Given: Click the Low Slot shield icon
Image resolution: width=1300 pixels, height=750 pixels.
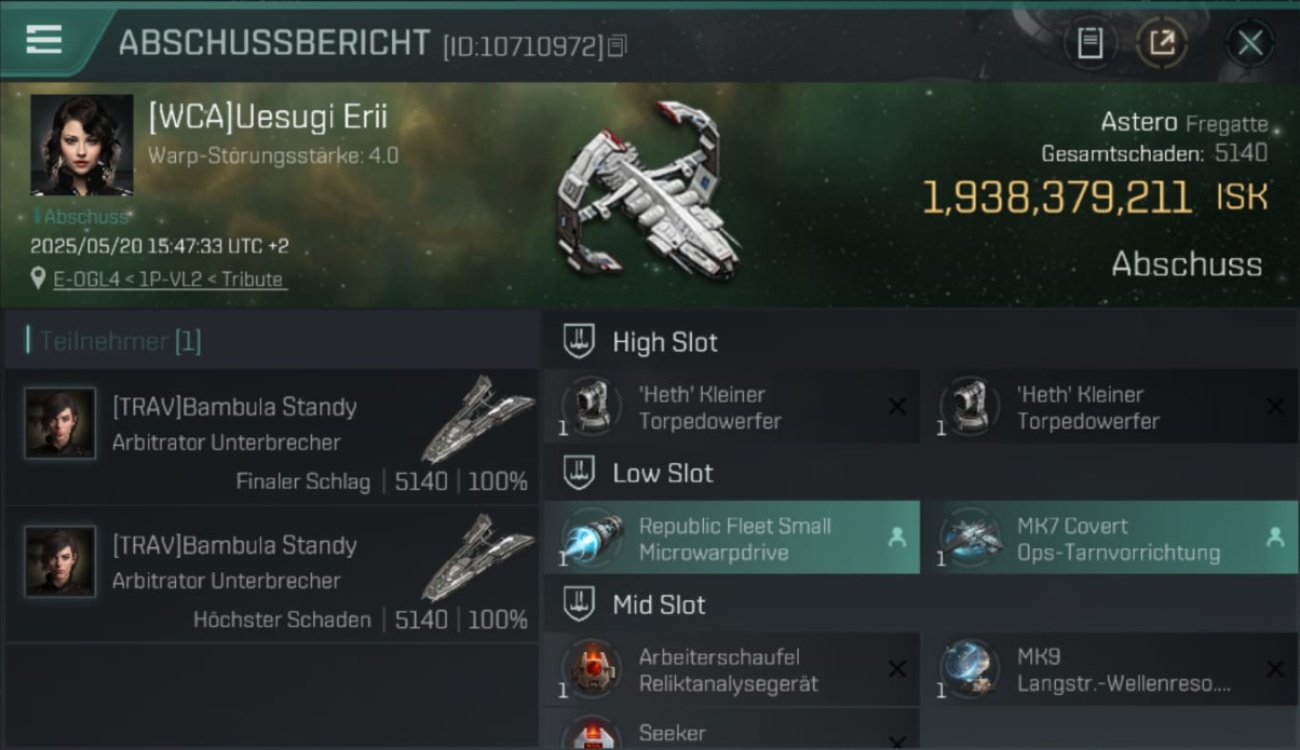Looking at the screenshot, I should [x=579, y=473].
